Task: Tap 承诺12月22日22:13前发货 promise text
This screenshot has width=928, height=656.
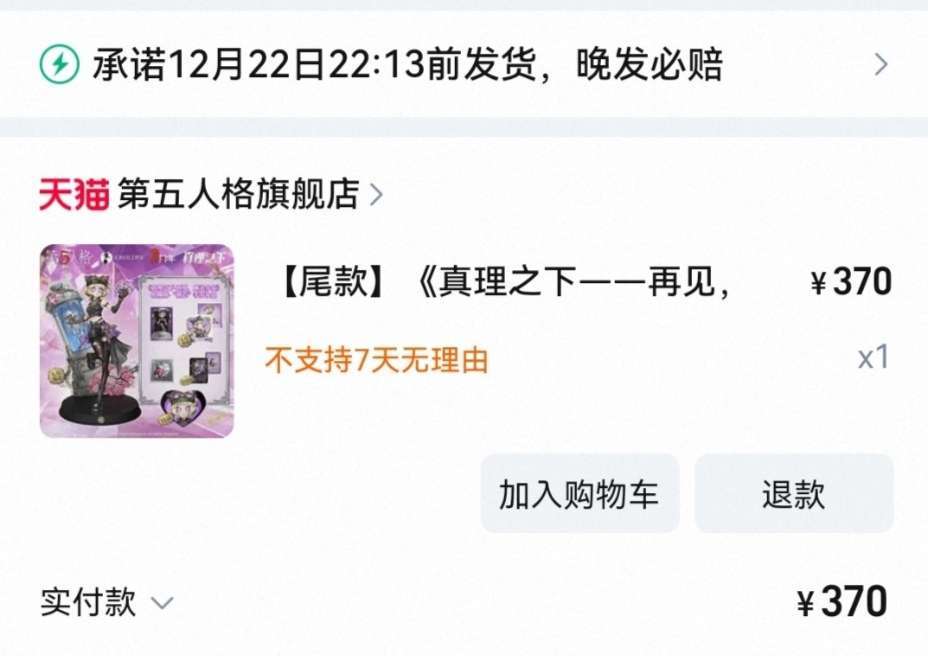Action: click(x=314, y=64)
